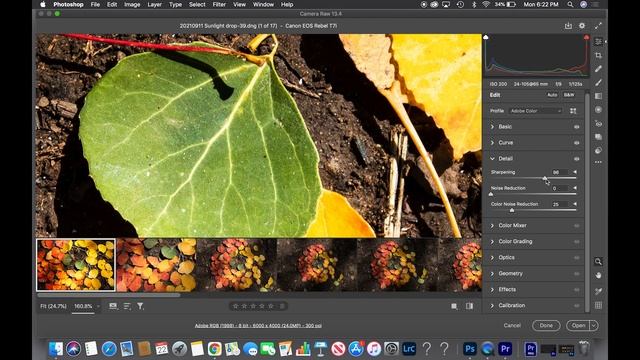This screenshot has height=360, width=640.
Task: Select the Graduated Filter tool
Action: point(598,96)
